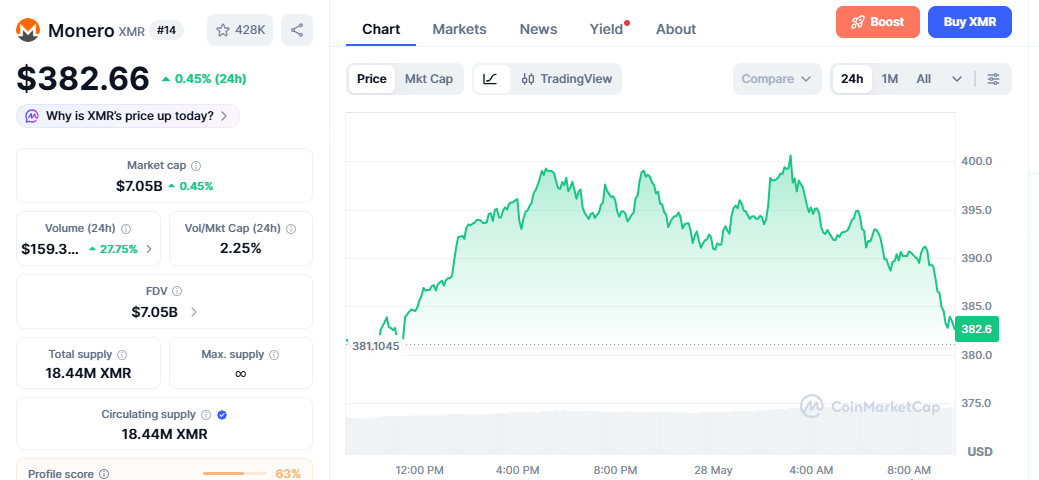Click the chart settings sliders icon
This screenshot has width=1039, height=480.
point(993,79)
